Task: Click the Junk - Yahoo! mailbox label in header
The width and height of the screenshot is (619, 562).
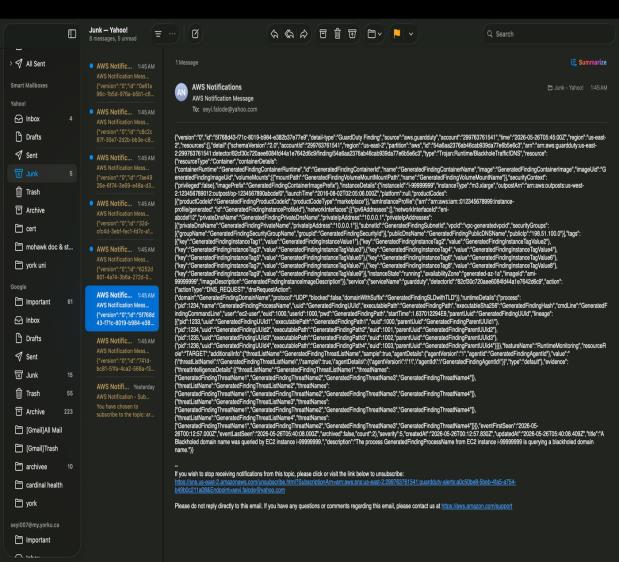Action: point(565,88)
